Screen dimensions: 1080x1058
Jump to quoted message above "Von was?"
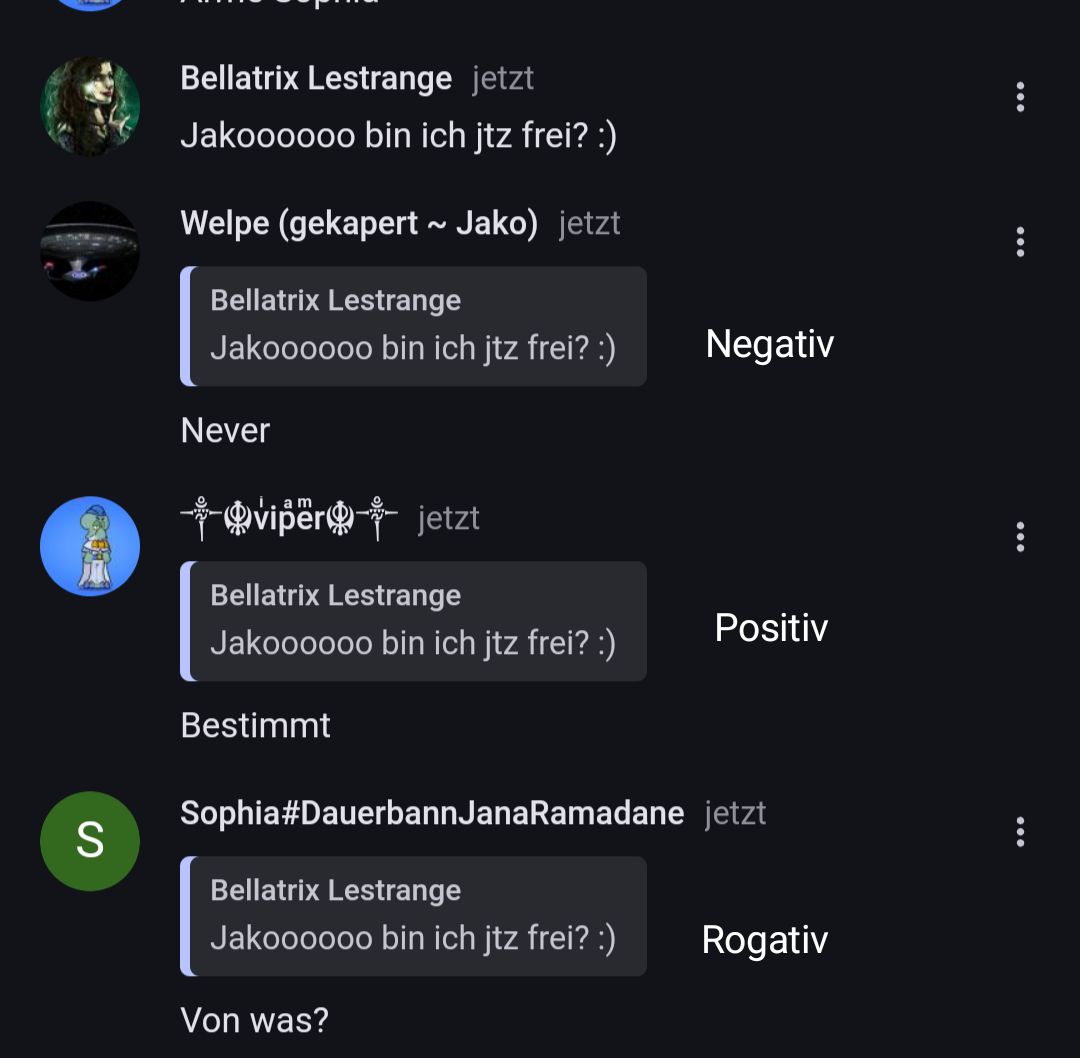tap(414, 916)
